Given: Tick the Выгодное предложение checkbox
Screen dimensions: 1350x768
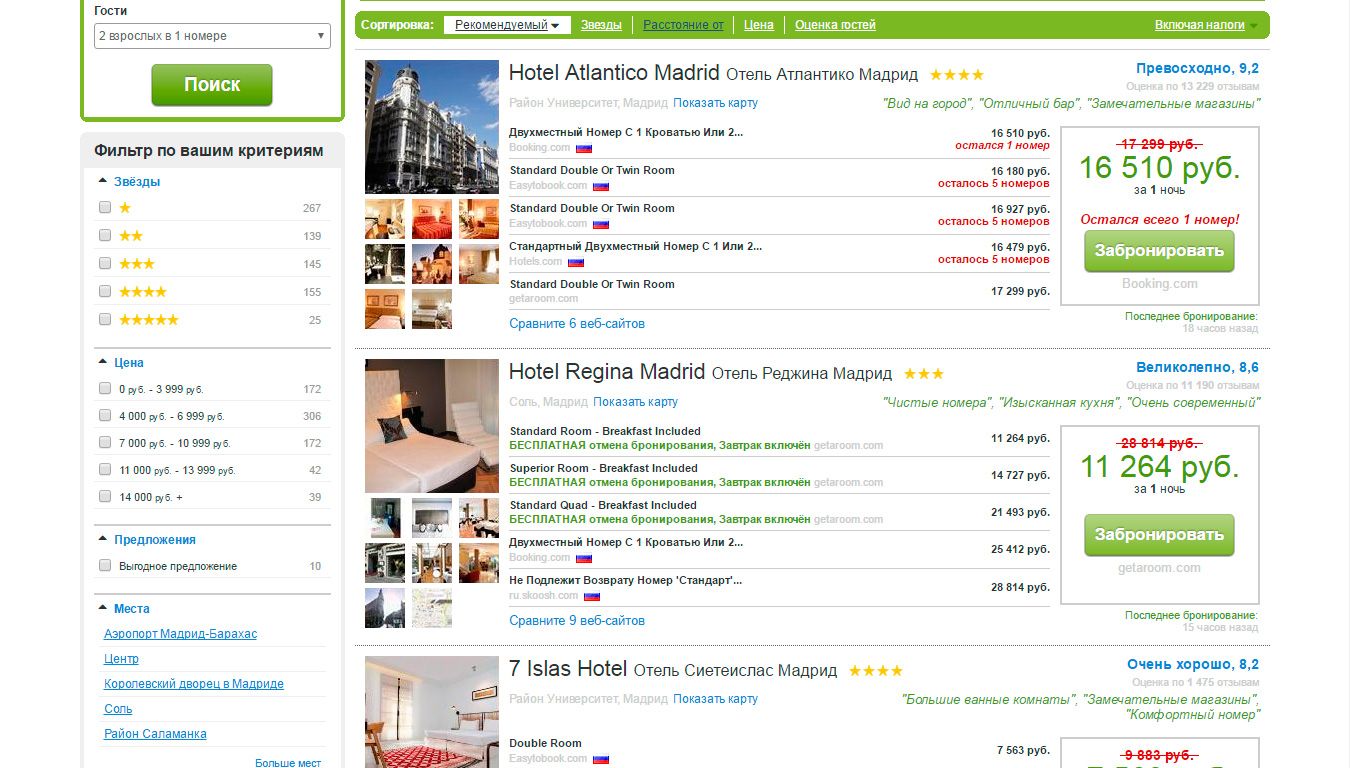Looking at the screenshot, I should [105, 565].
